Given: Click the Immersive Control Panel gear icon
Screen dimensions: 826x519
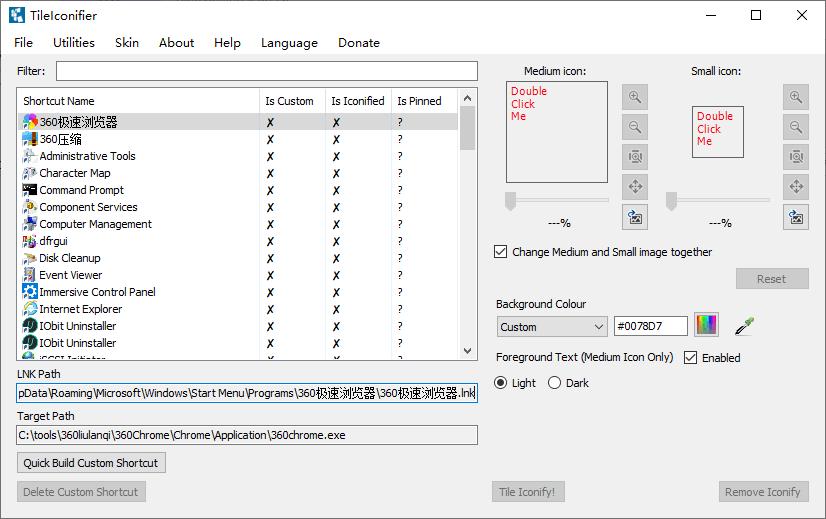Looking at the screenshot, I should (x=30, y=291).
